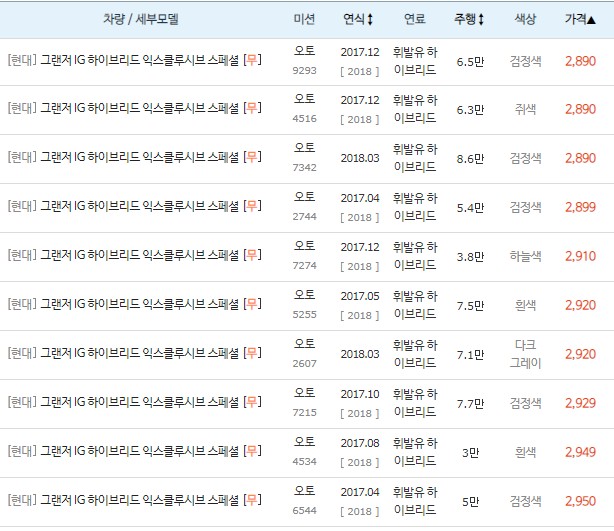The width and height of the screenshot is (614, 531).
Task: Click the 2,929 price
Action: tap(580, 403)
